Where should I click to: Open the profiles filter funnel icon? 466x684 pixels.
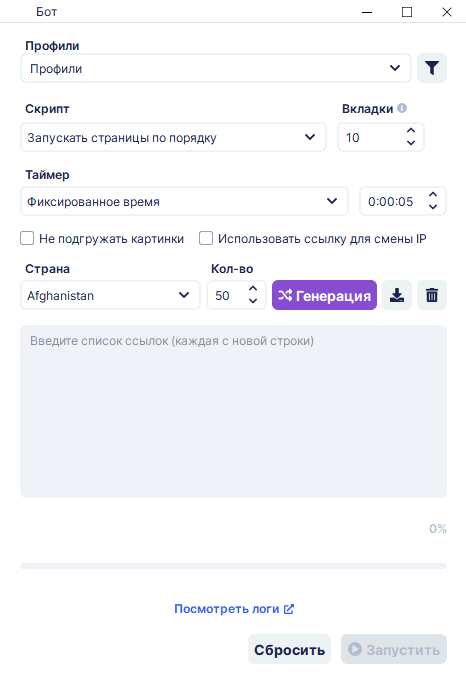[432, 68]
